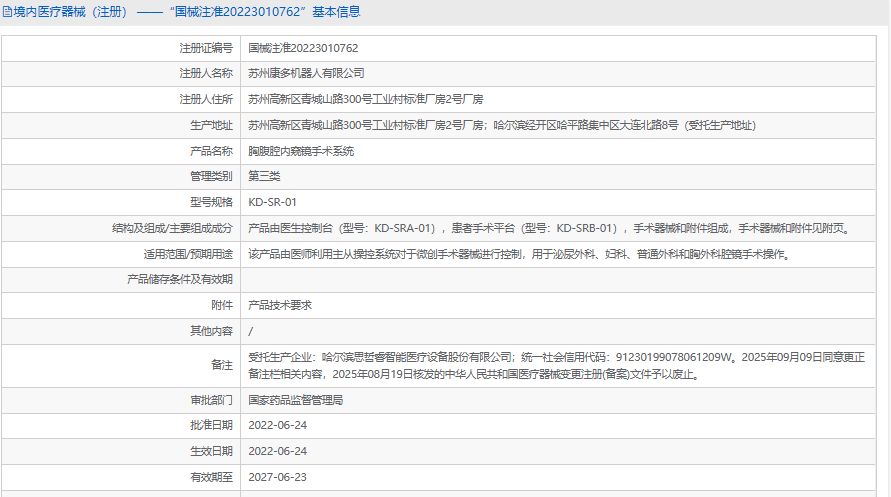891x497 pixels.
Task: Click the '附件' label
Action: coord(222,306)
